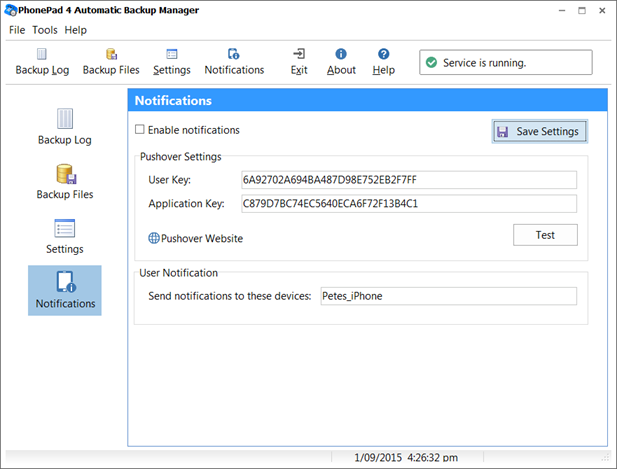Open the Tools menu
The width and height of the screenshot is (617, 469).
click(x=45, y=30)
